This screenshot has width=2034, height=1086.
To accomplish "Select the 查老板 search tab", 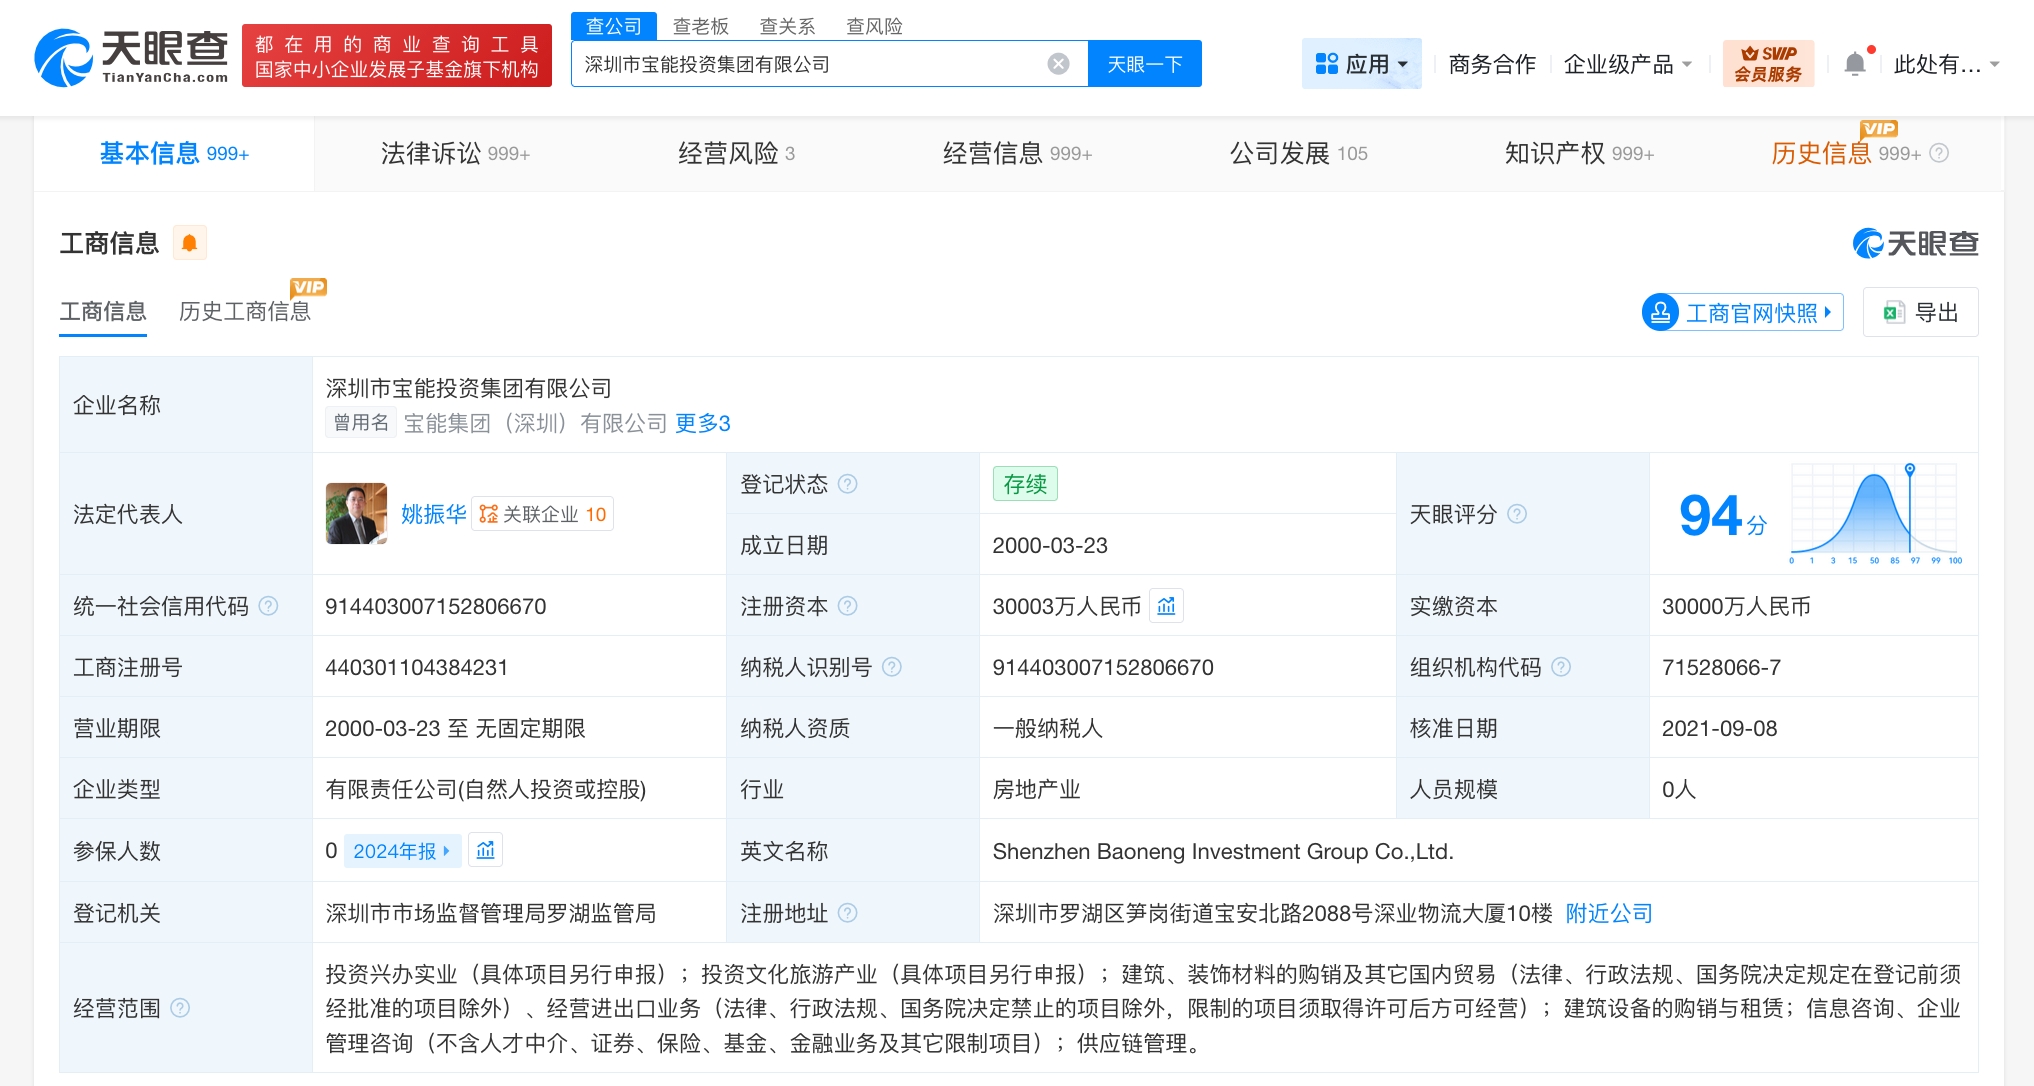I will [701, 26].
